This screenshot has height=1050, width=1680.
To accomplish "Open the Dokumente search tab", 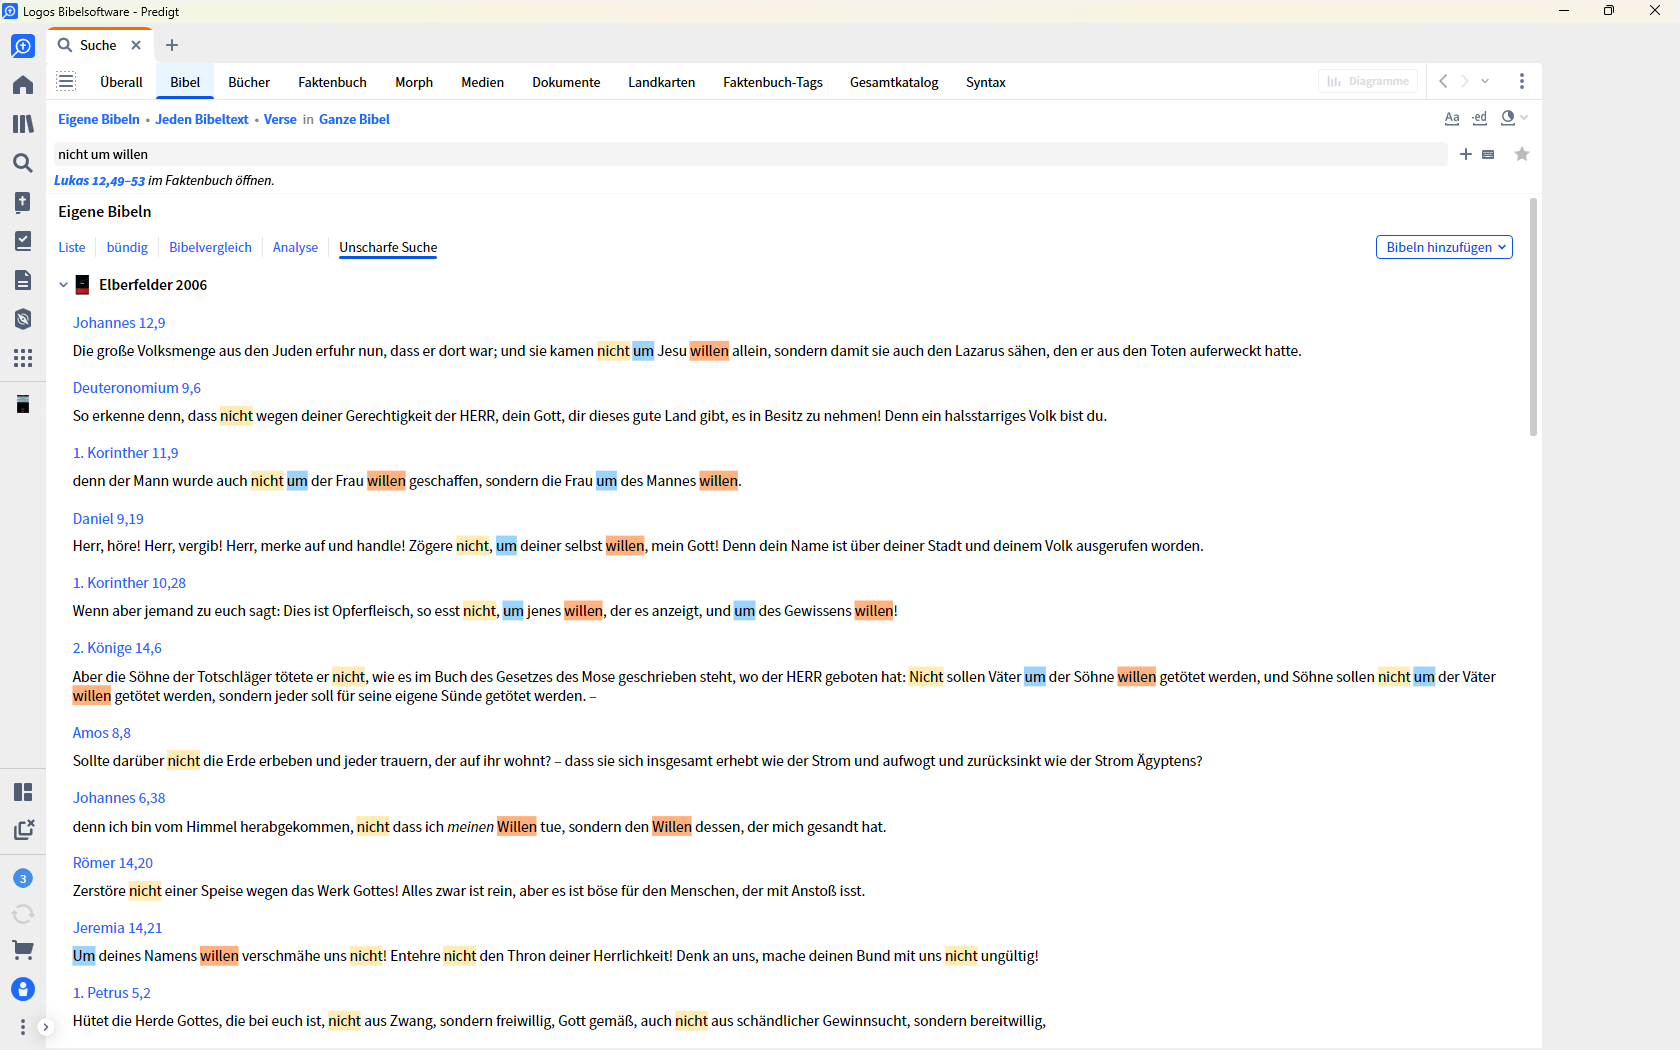I will click(x=566, y=82).
